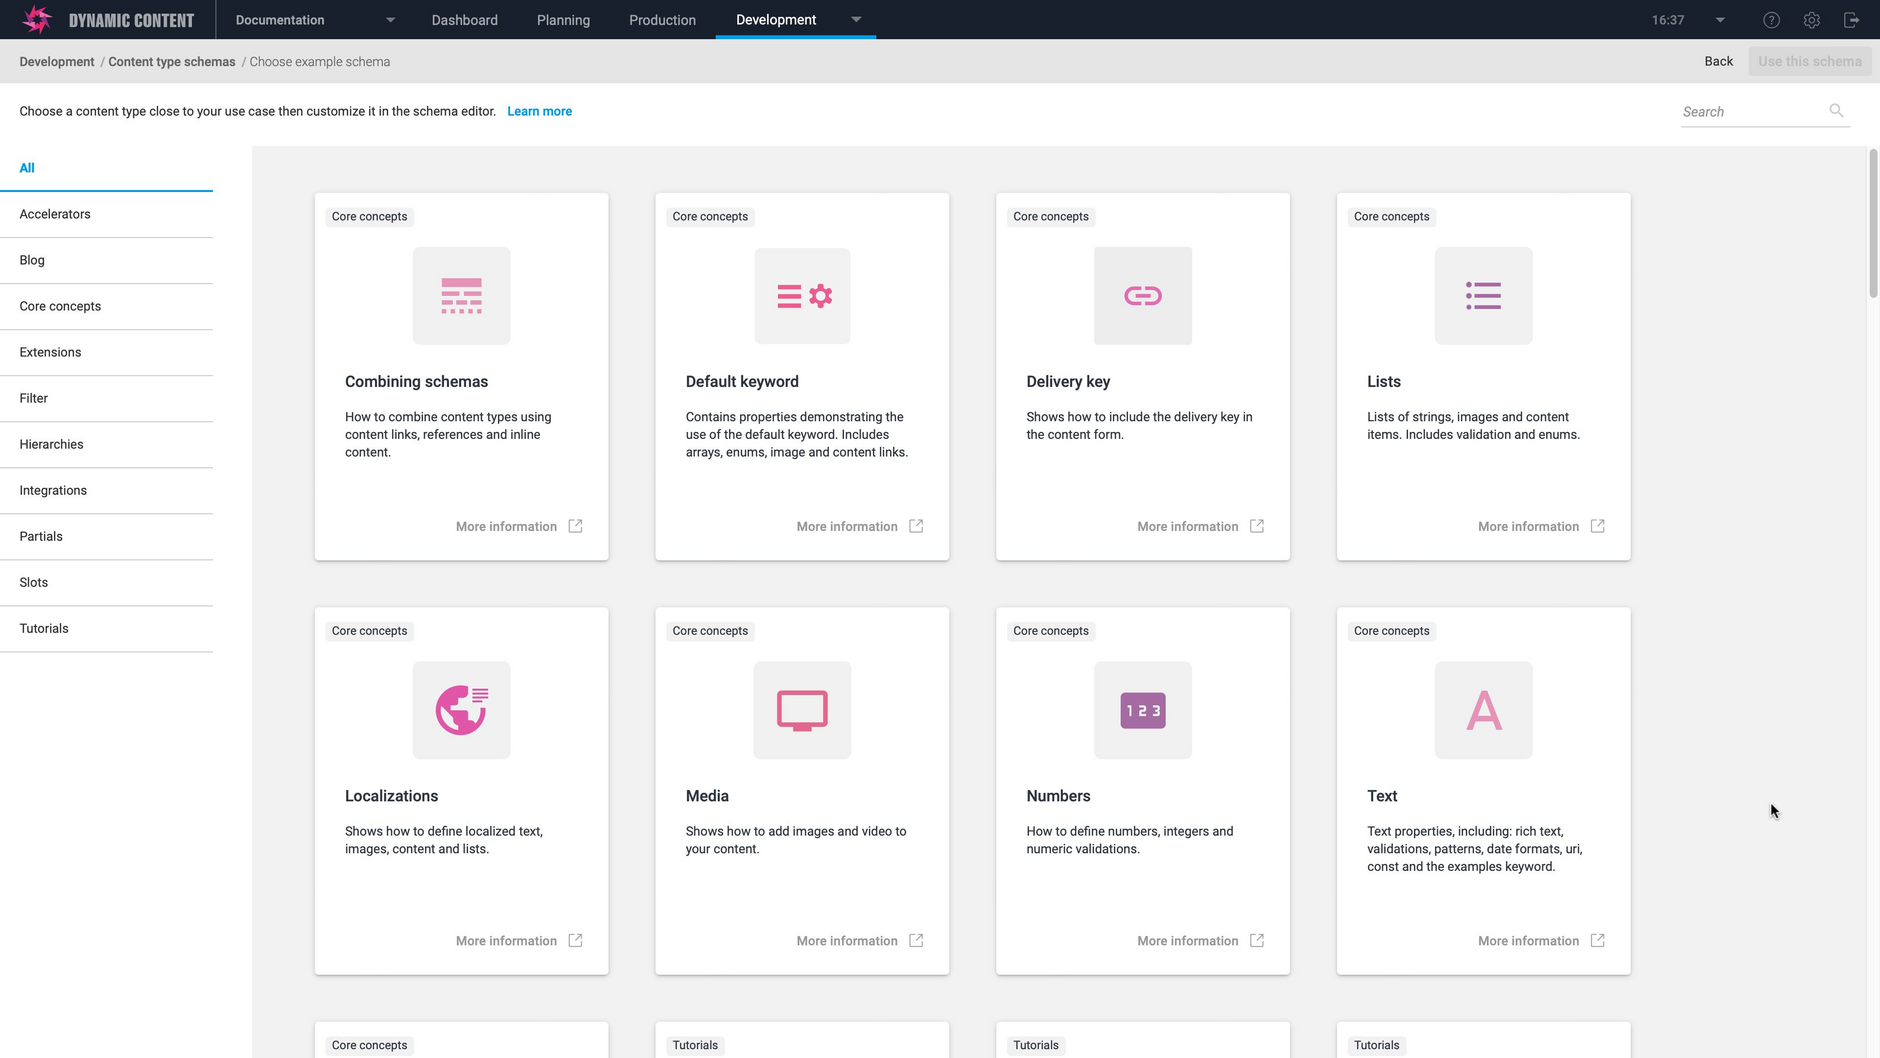Screen dimensions: 1880x1058
Task: Open external link icon for Delivery key
Action: click(x=1257, y=526)
